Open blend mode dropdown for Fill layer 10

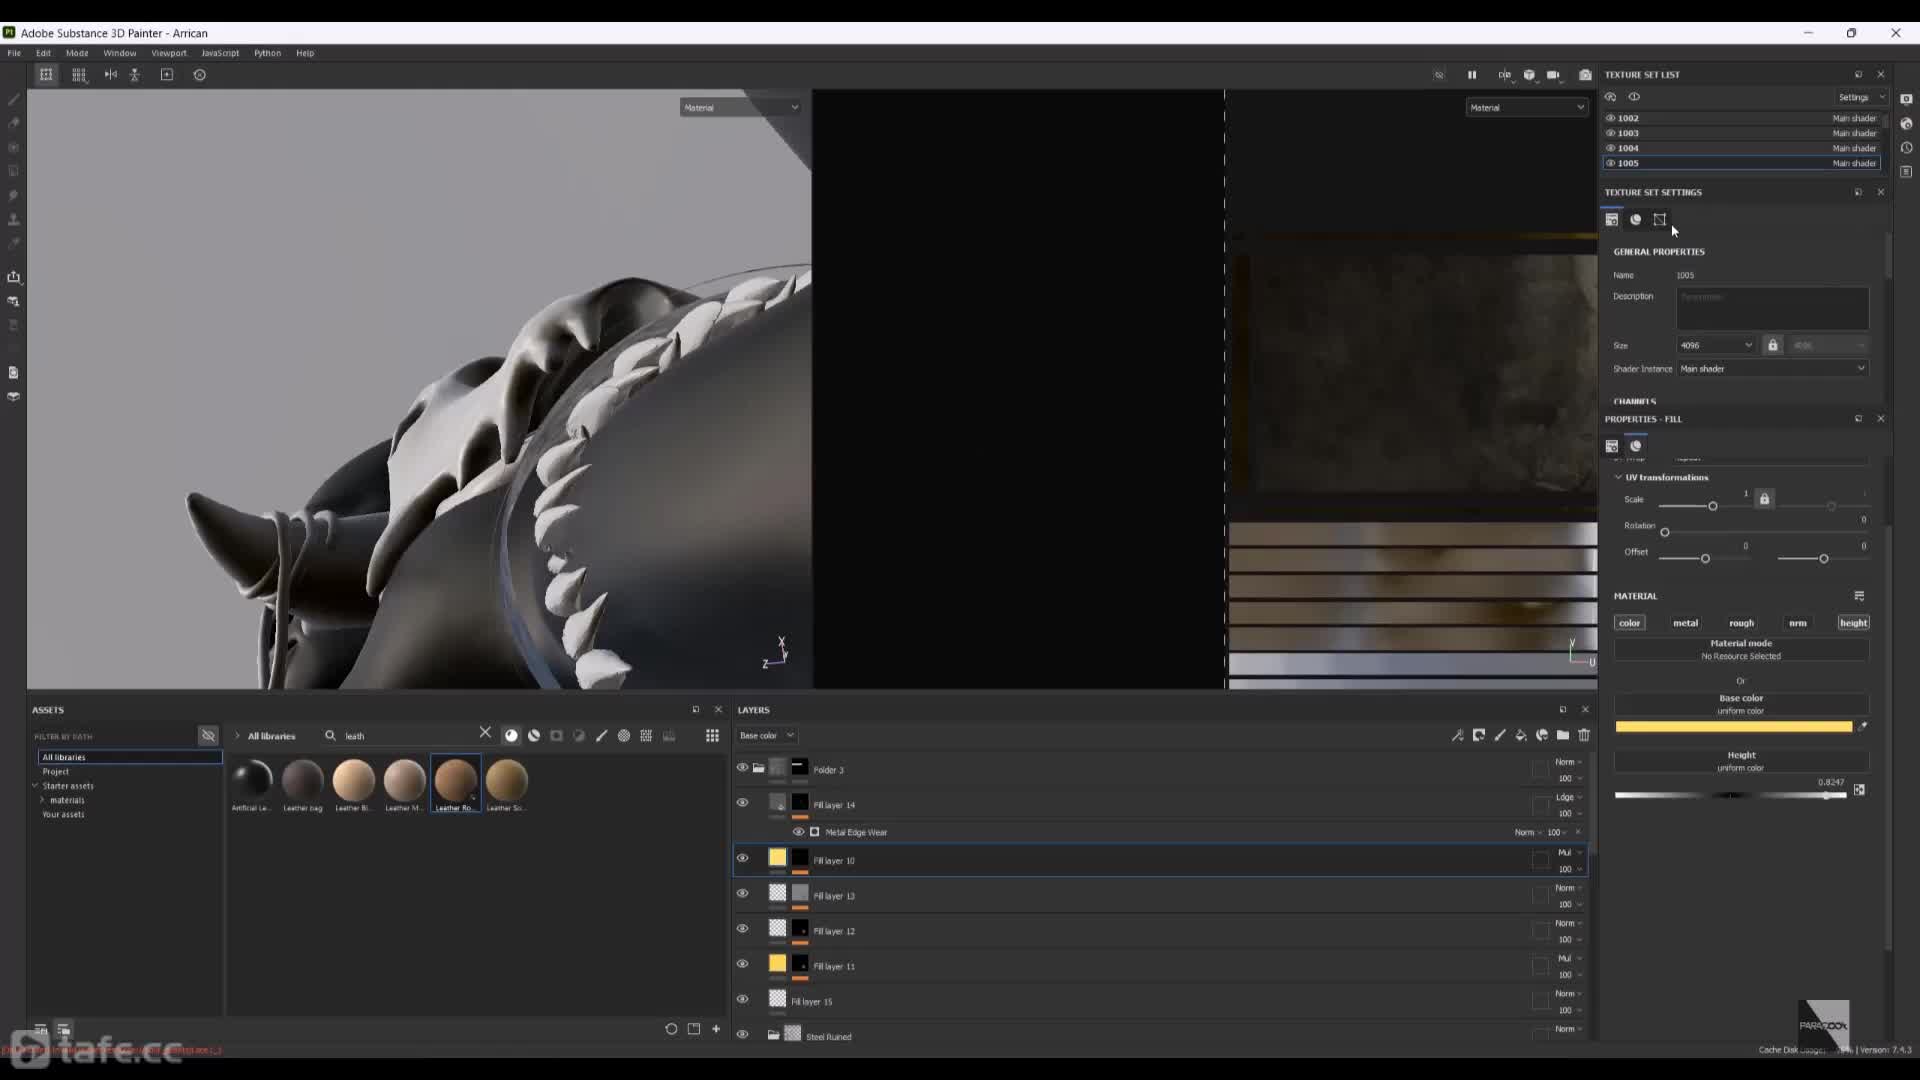pyautogui.click(x=1568, y=853)
